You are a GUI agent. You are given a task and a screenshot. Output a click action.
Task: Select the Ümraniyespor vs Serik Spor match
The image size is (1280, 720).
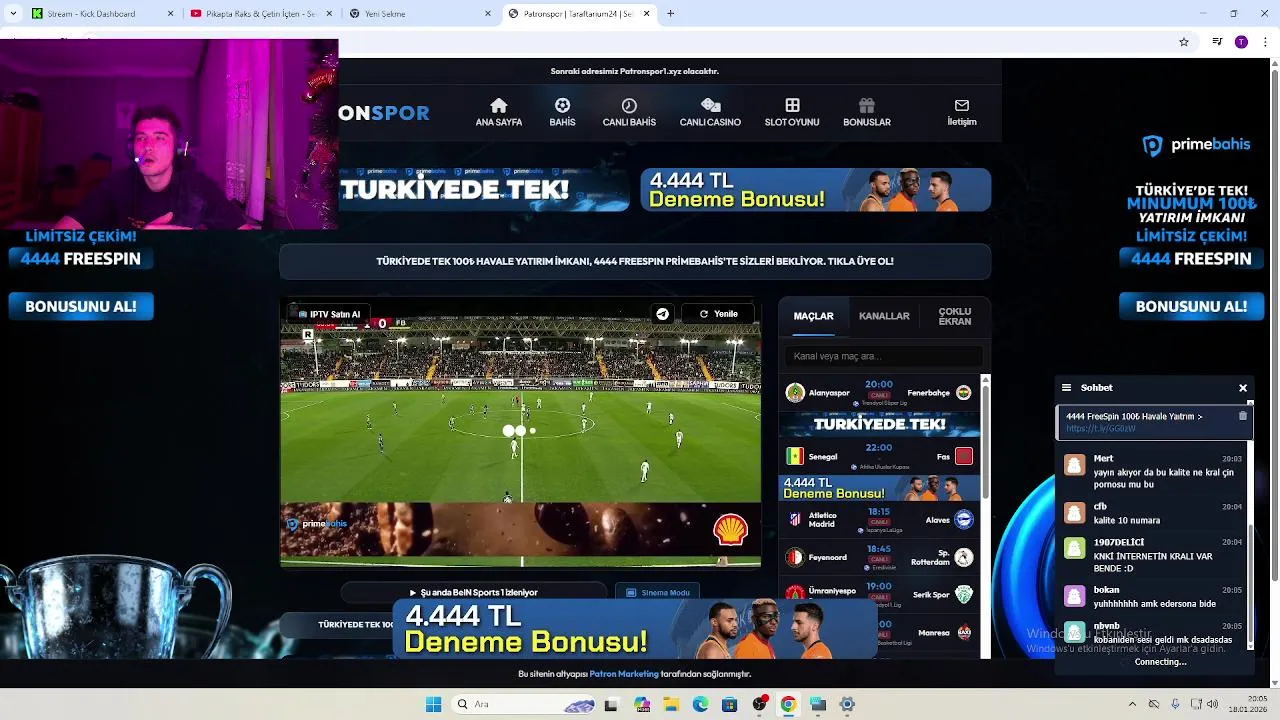point(879,594)
